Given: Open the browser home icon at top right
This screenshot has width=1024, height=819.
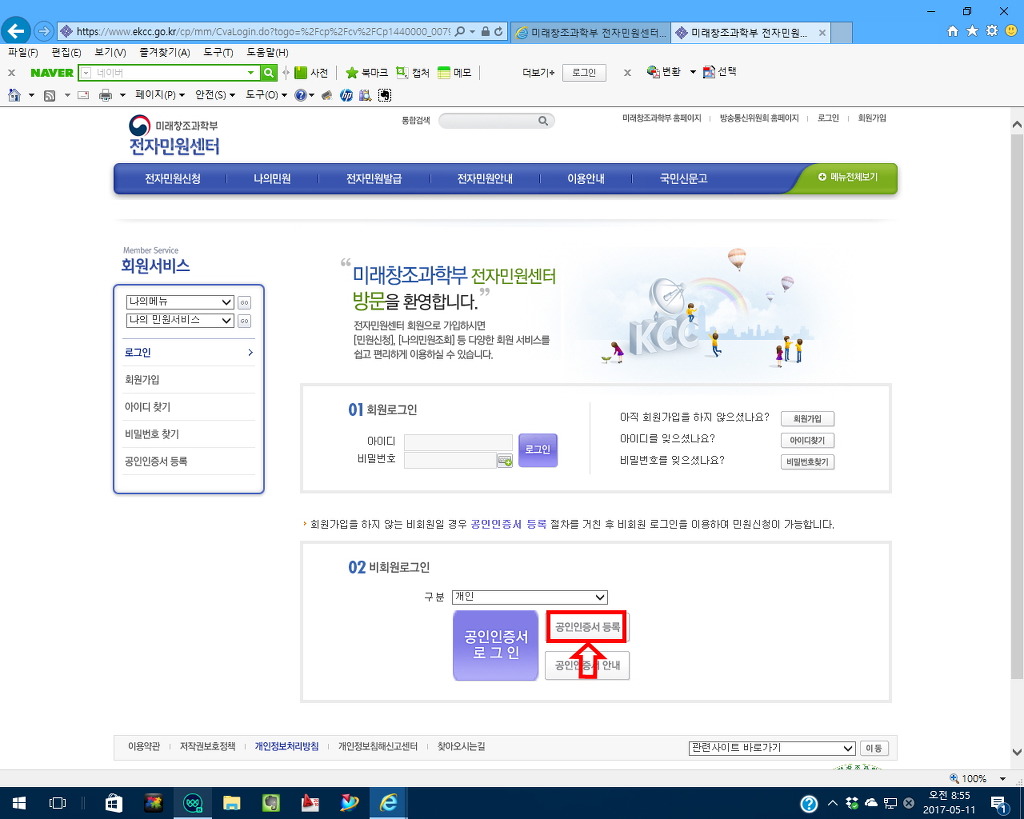Looking at the screenshot, I should [x=953, y=31].
